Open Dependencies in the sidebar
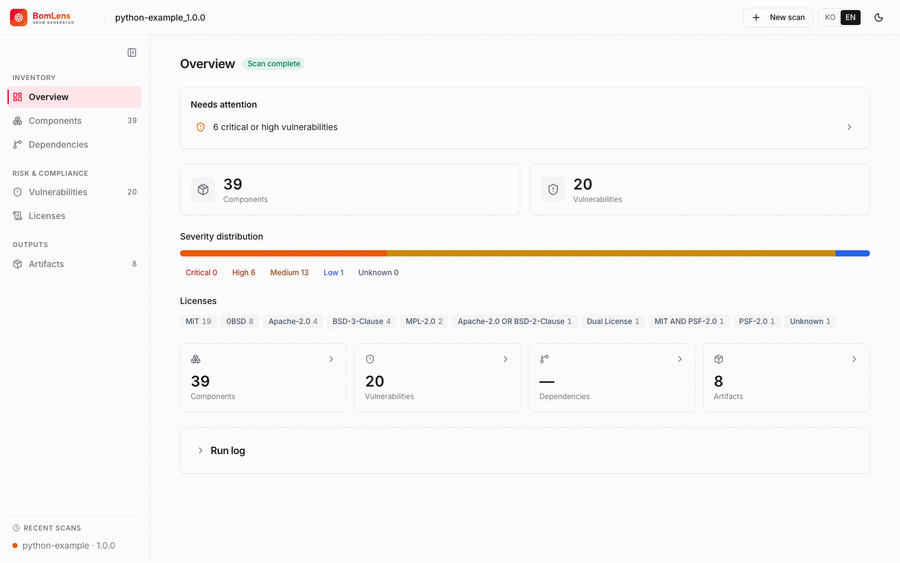900x563 pixels. (75, 145)
